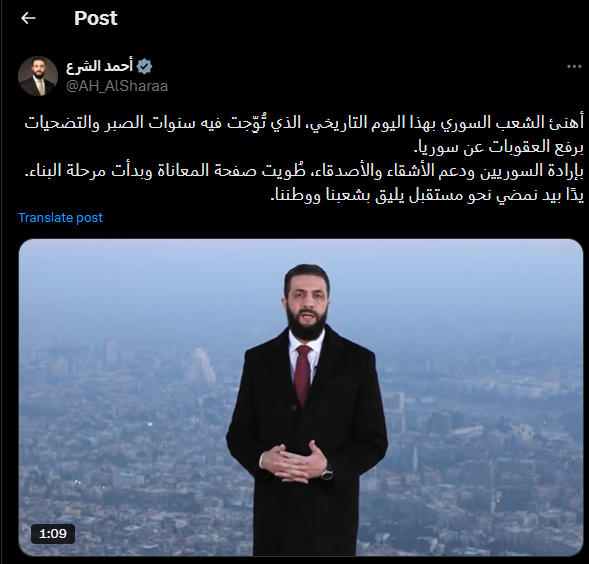Click the last post line beginning يدًا بيد
The width and height of the screenshot is (589, 564).
[x=427, y=196]
